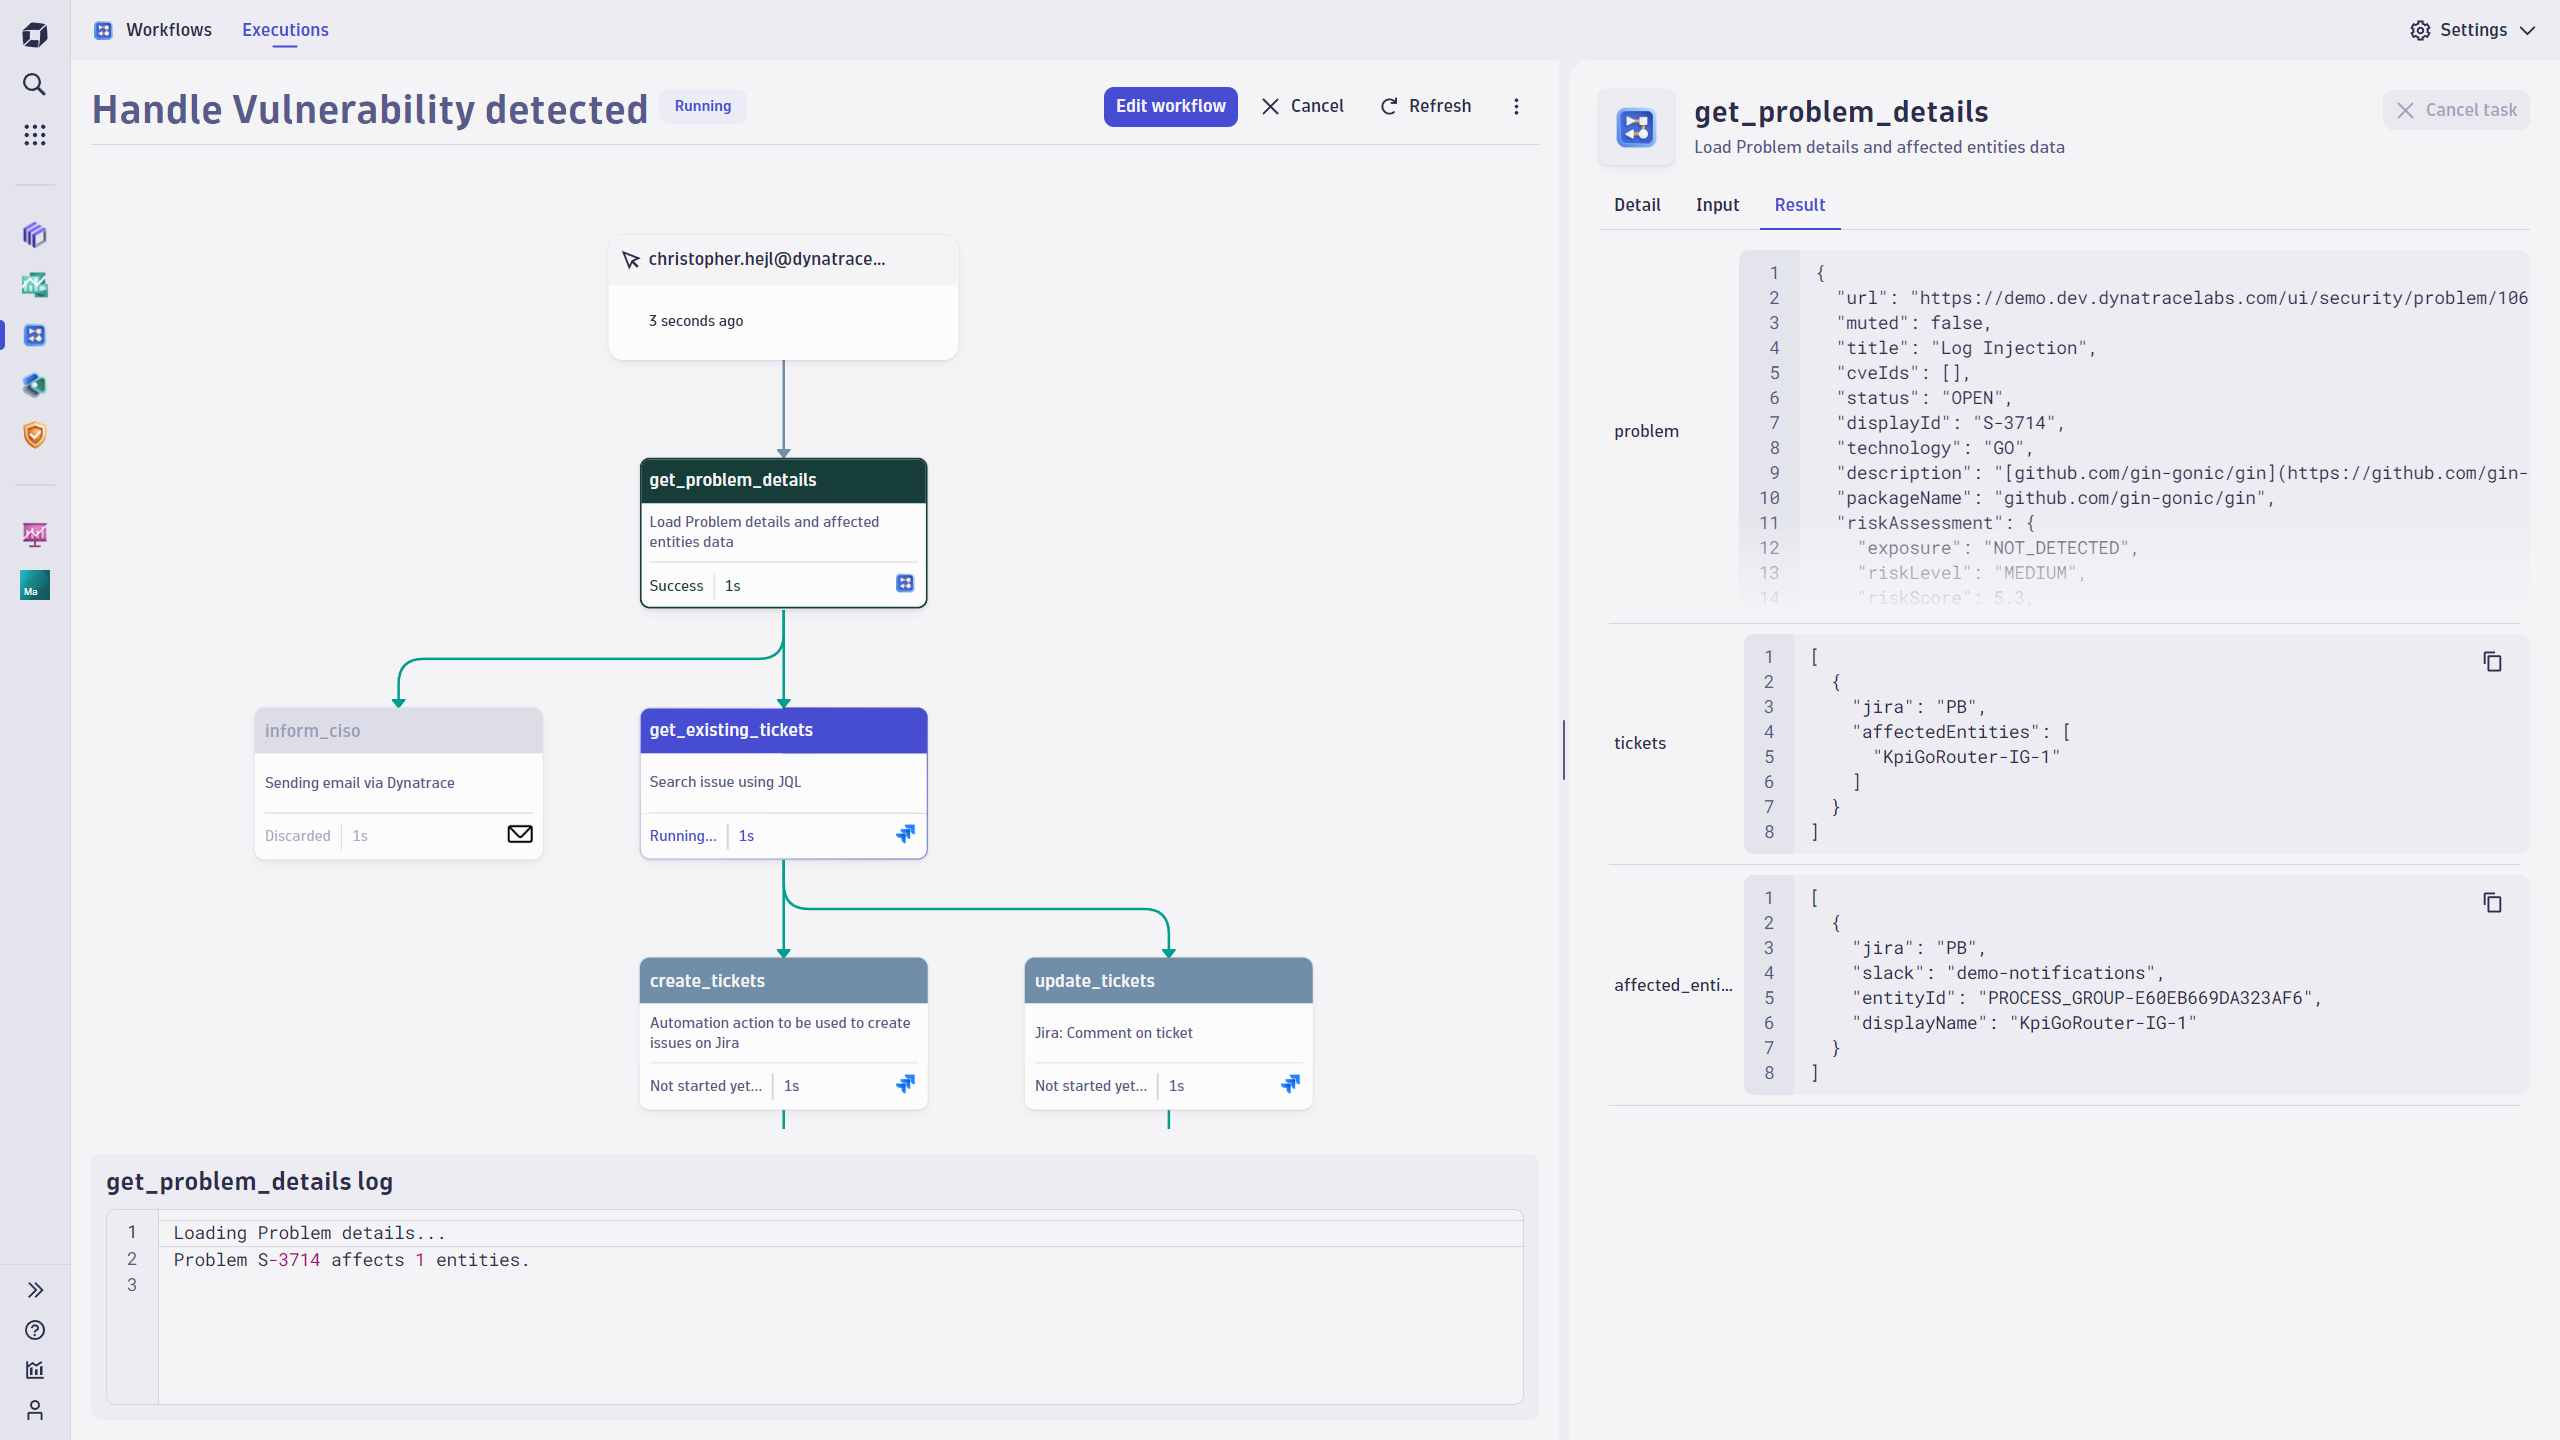Copy the affected_entities JSON result
This screenshot has height=1440, width=2560.
[x=2492, y=903]
